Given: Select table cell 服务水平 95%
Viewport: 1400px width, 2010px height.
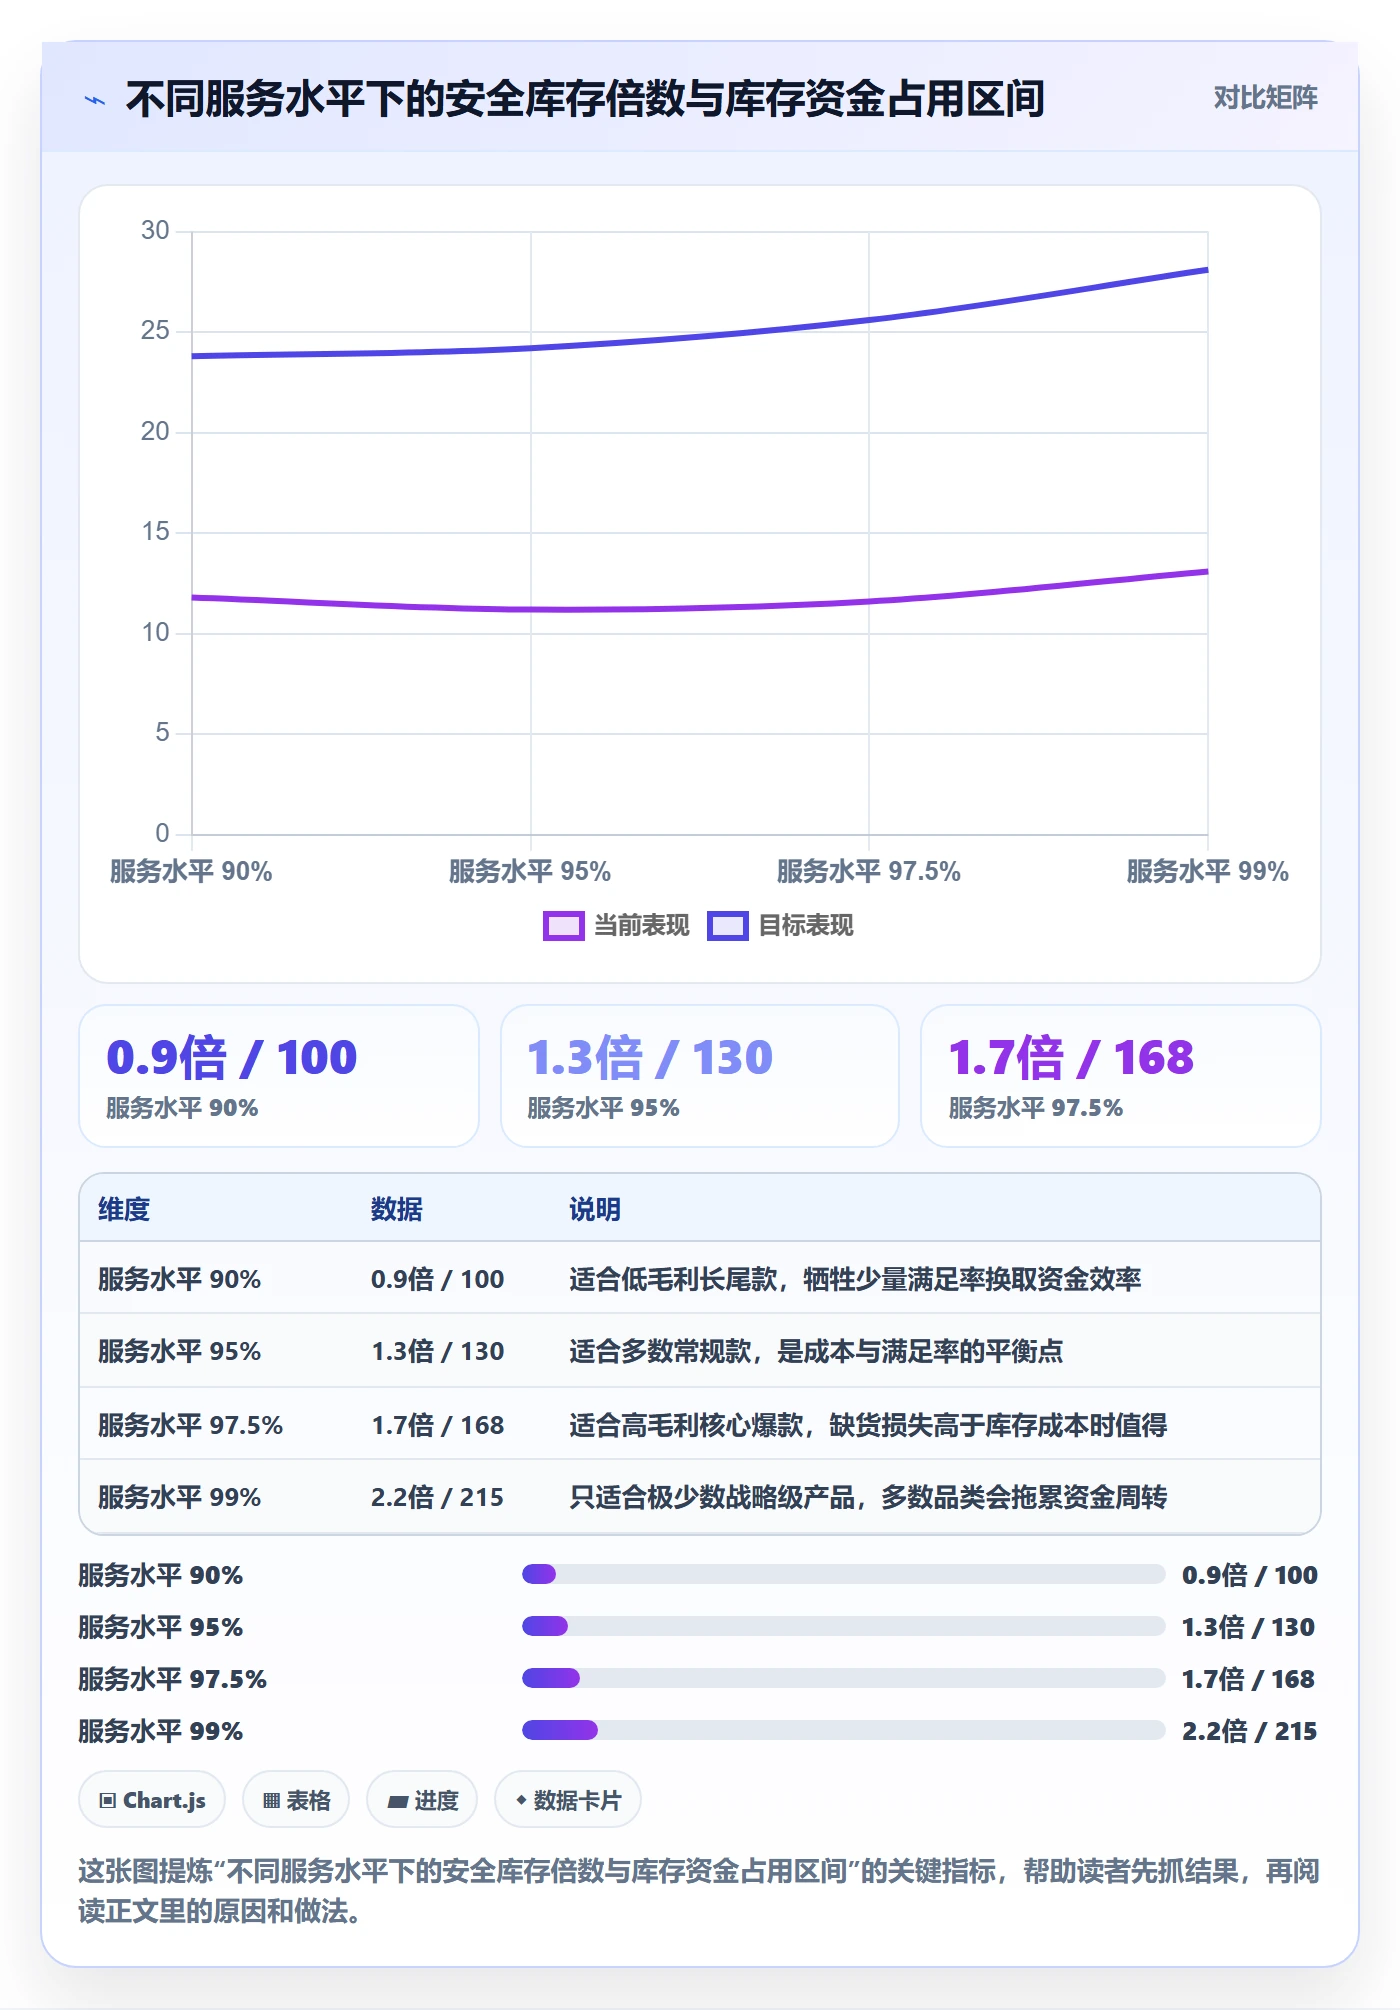Looking at the screenshot, I should coord(179,1351).
